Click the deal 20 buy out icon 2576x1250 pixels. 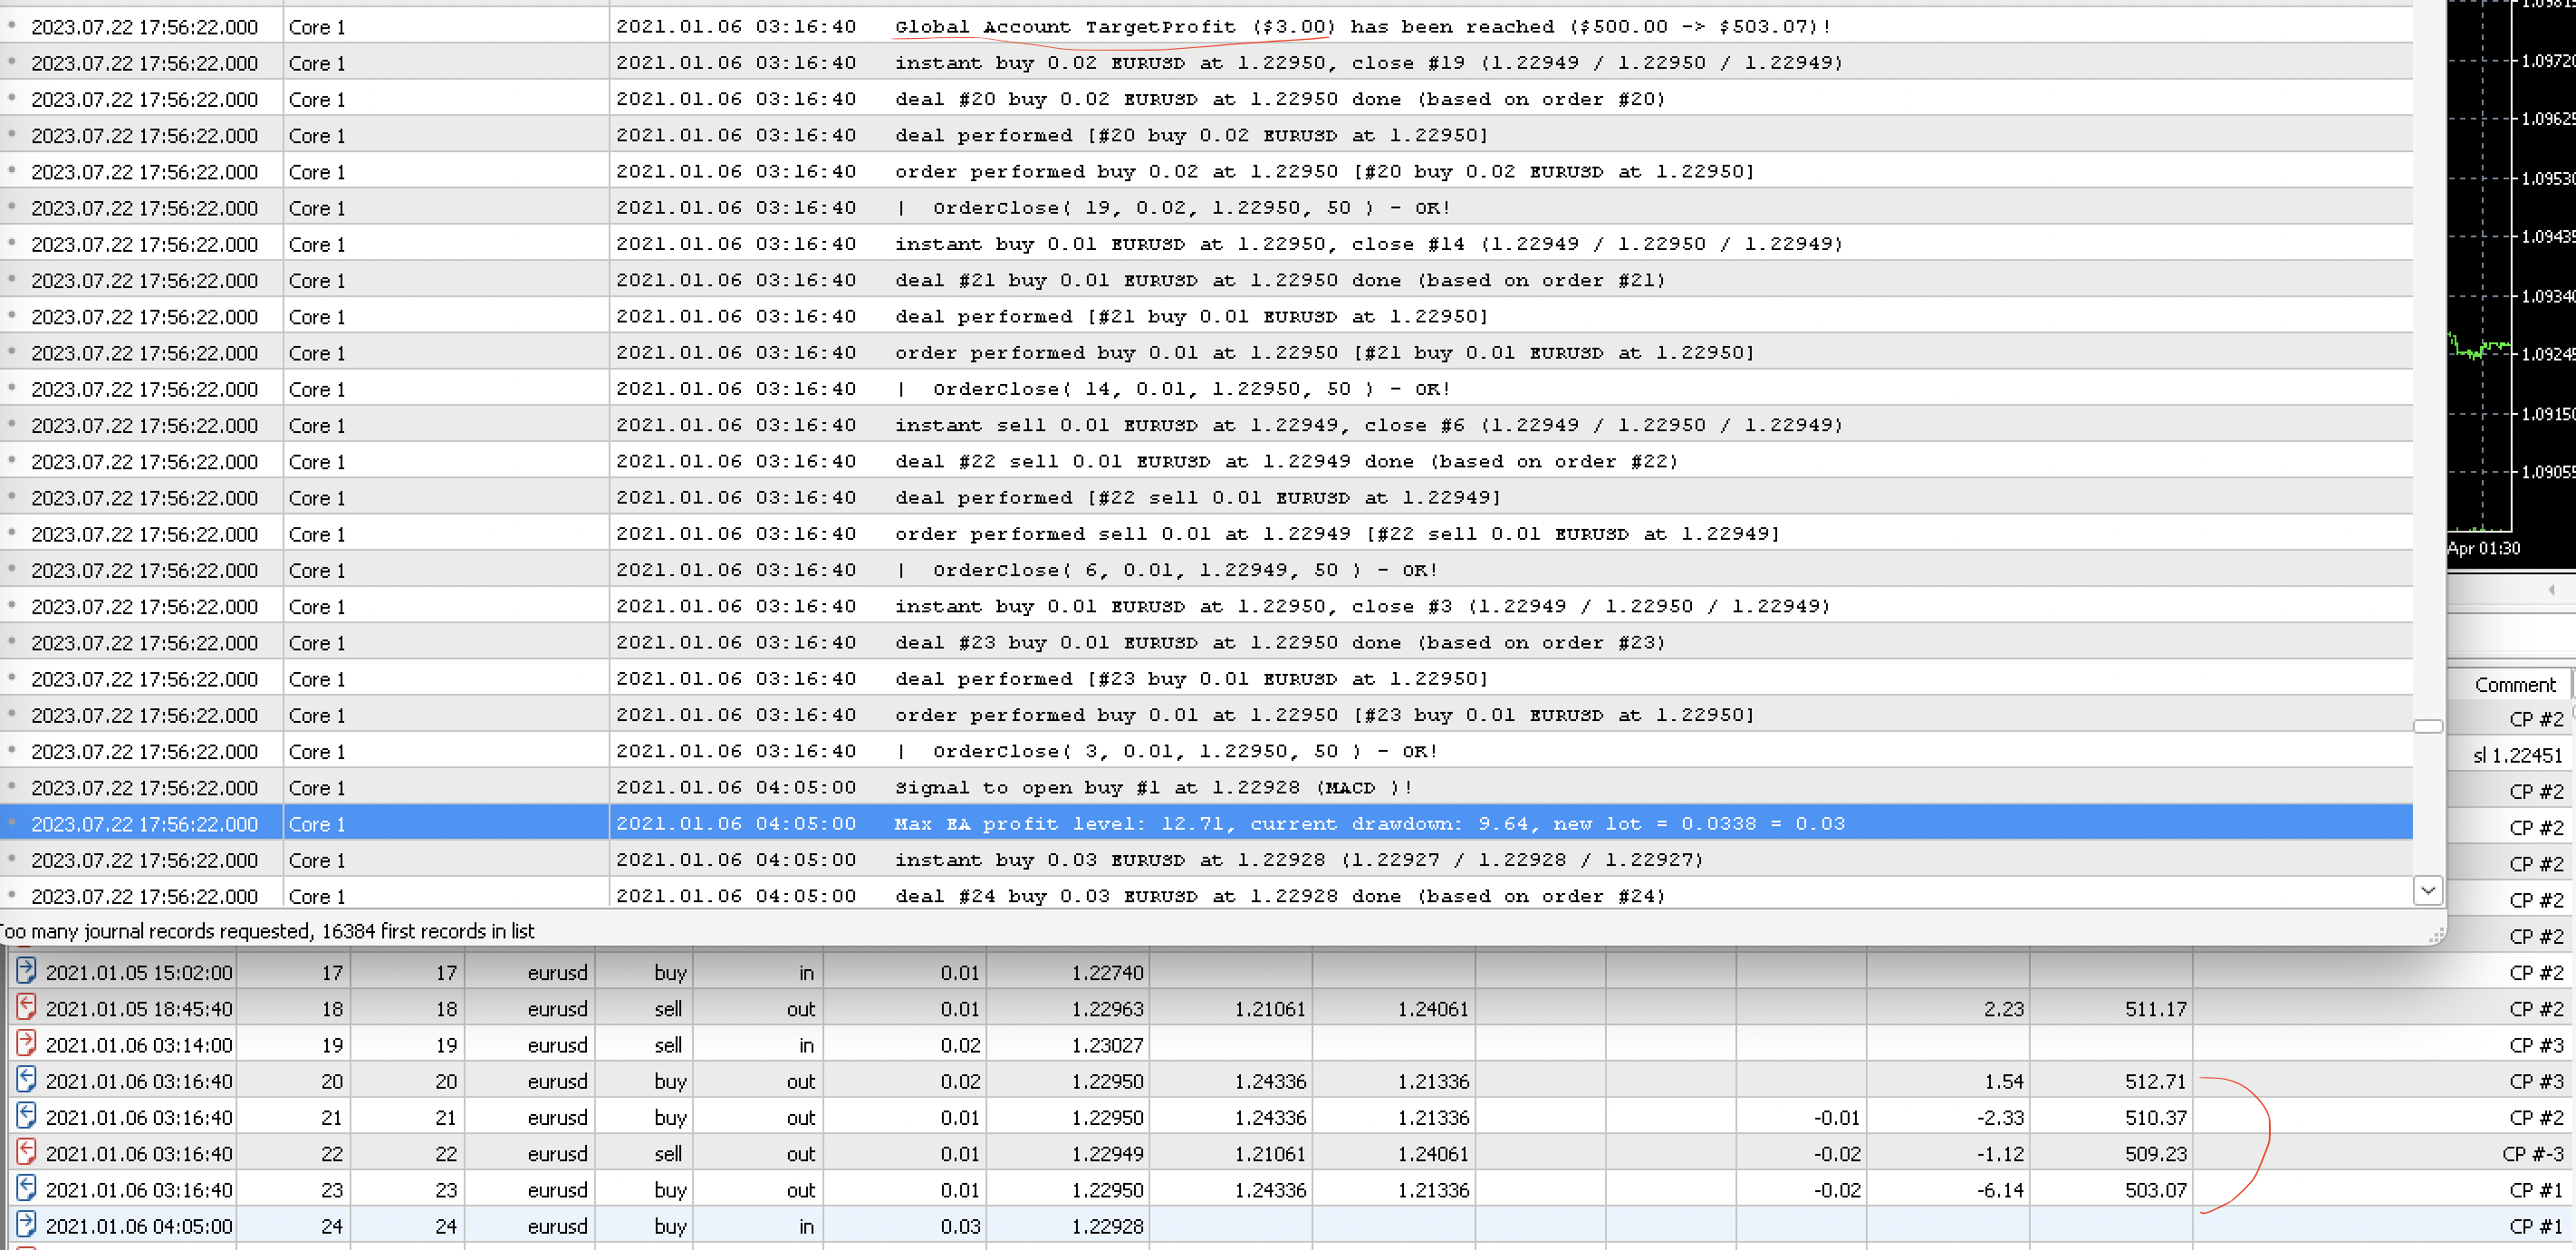click(x=26, y=1080)
